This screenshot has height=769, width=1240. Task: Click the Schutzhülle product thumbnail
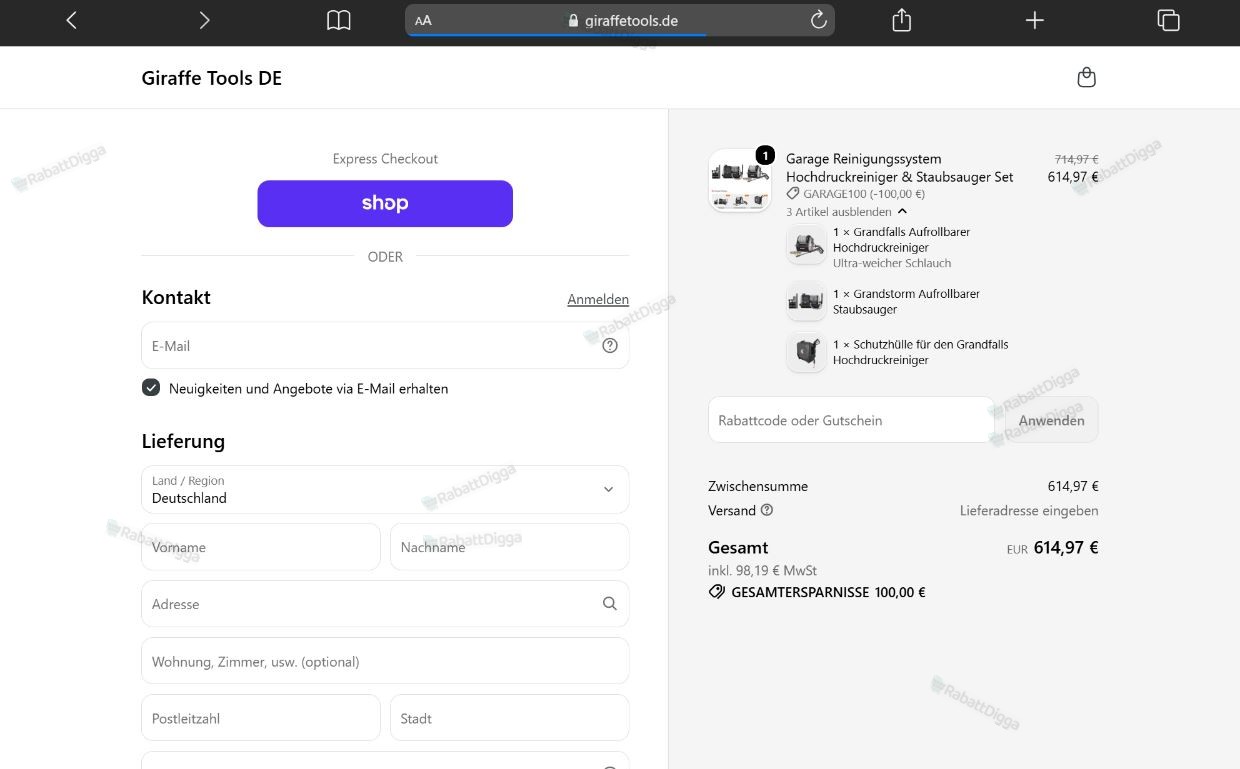click(806, 352)
